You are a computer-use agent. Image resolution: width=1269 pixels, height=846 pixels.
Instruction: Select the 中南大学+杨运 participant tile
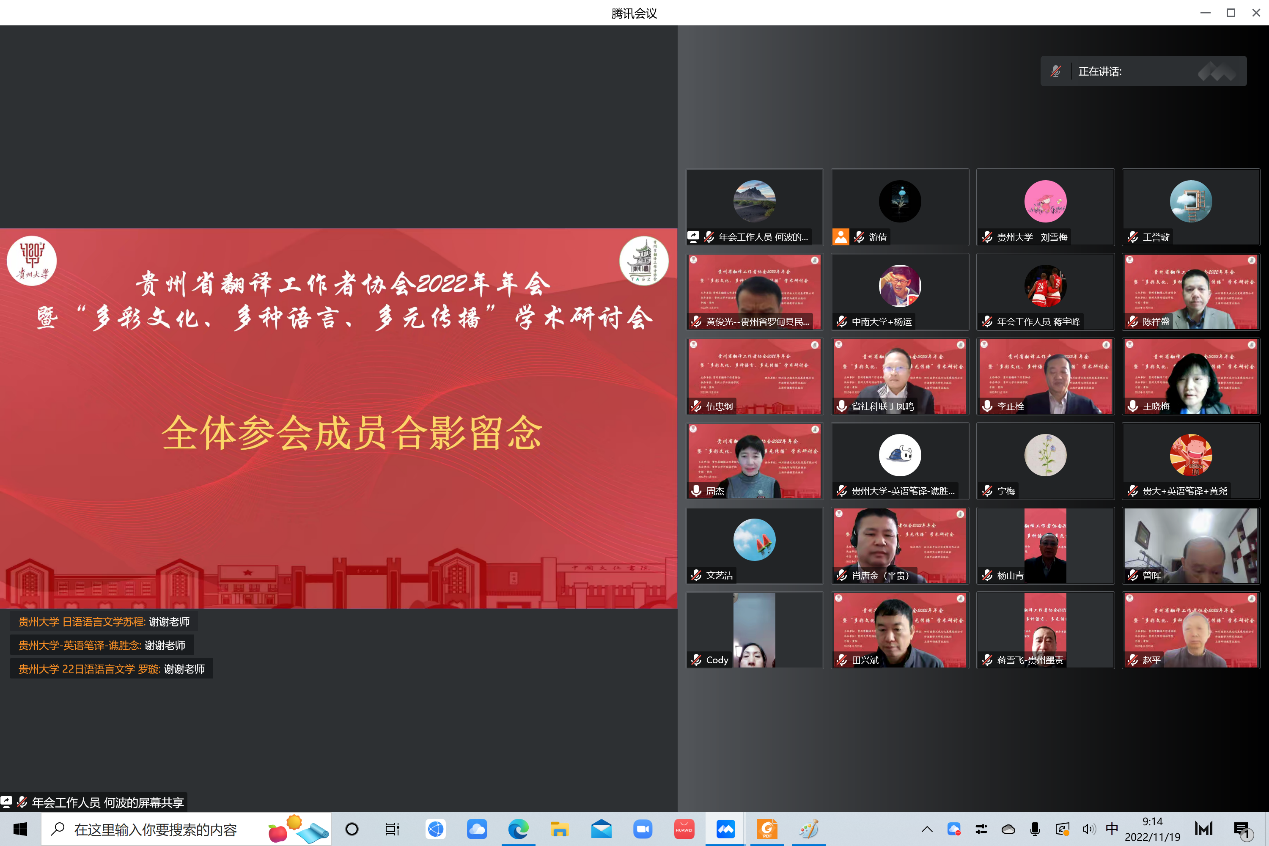pyautogui.click(x=900, y=291)
